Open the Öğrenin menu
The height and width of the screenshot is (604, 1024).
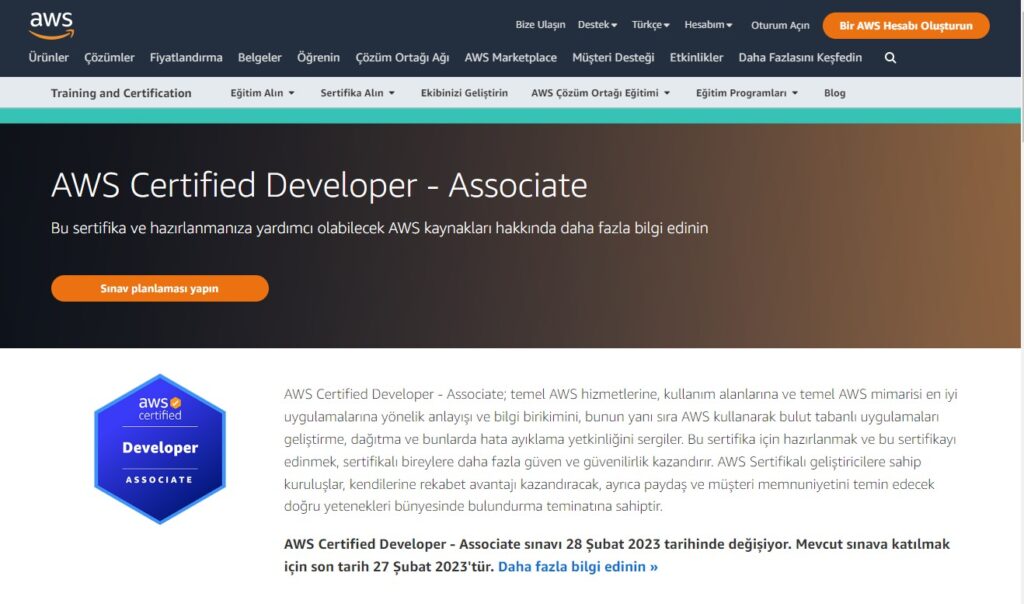click(318, 57)
